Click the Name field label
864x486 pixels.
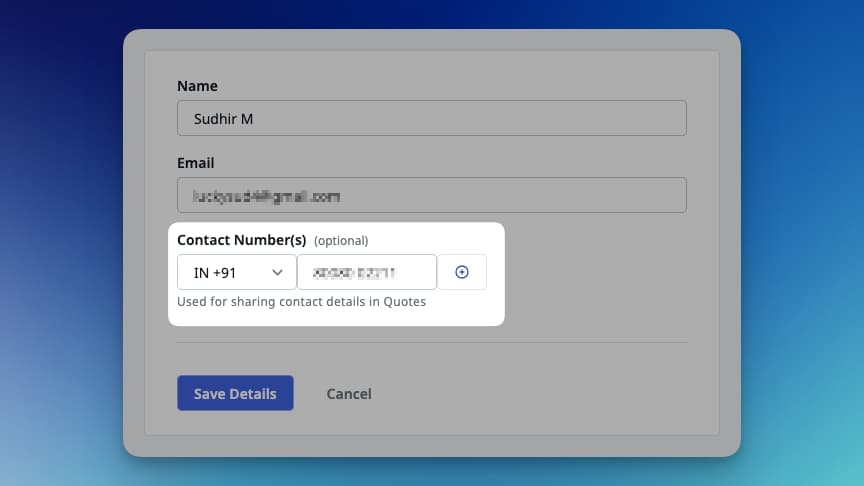197,86
